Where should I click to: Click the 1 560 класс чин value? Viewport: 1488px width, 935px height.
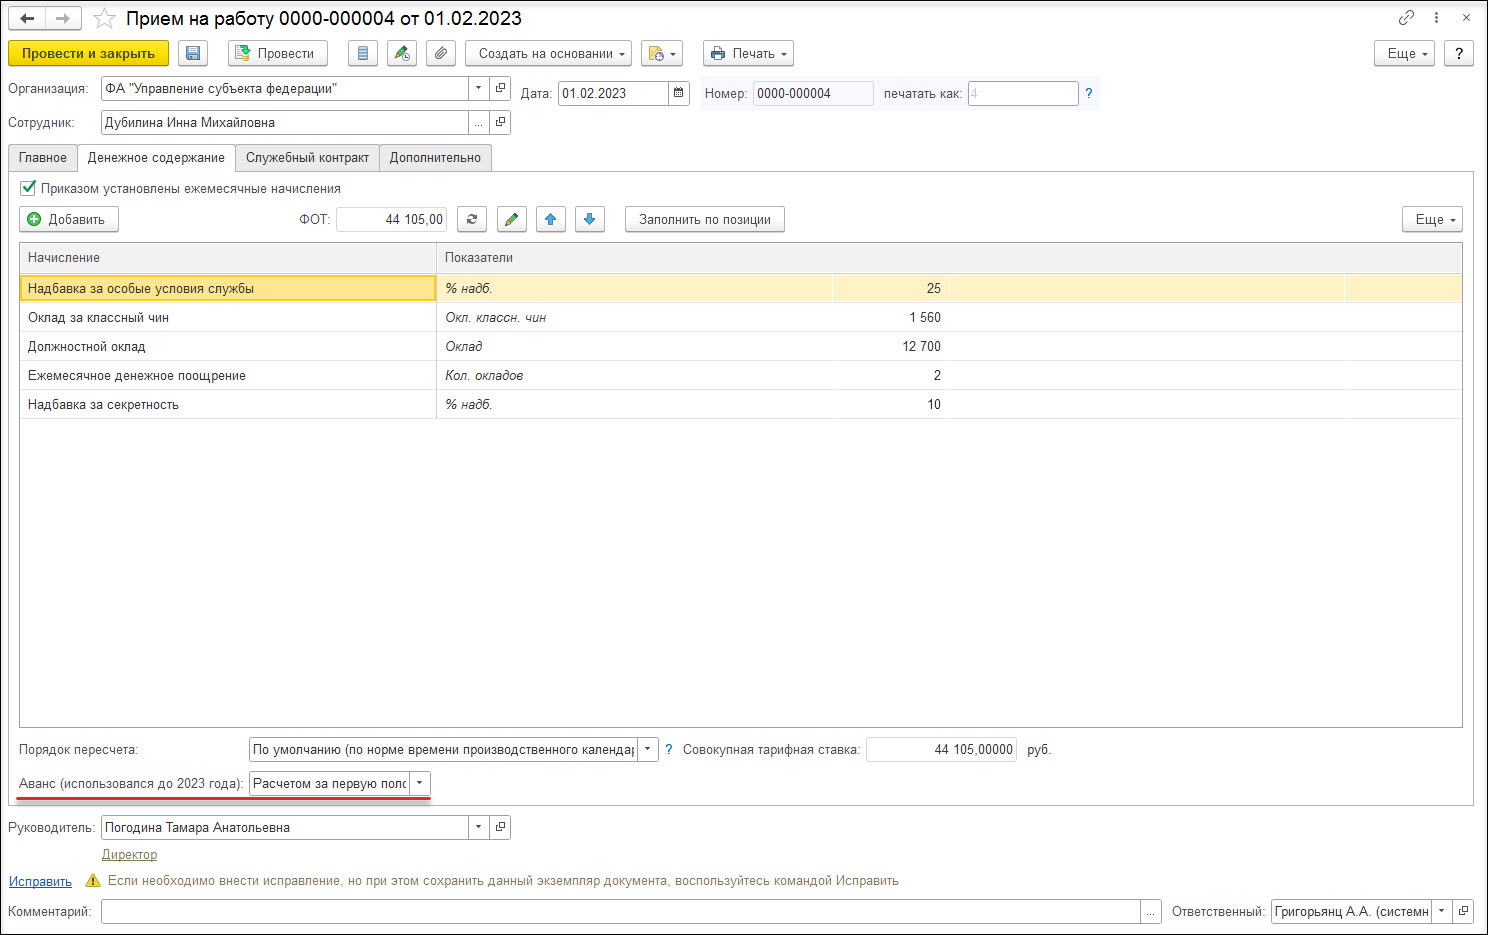[x=890, y=317]
